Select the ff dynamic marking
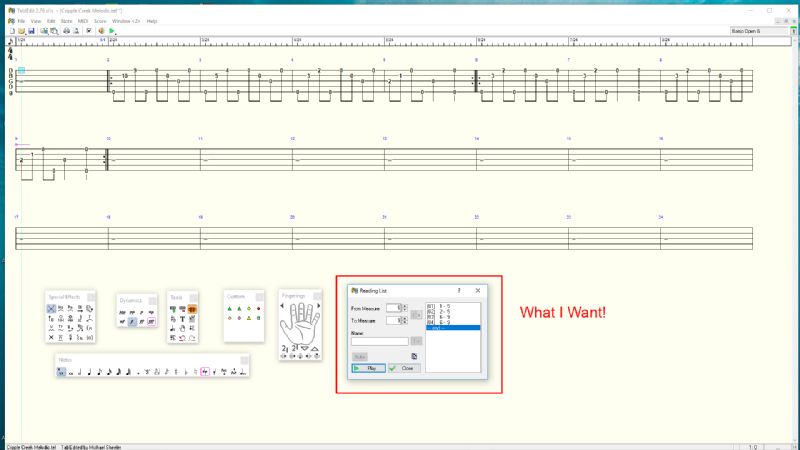 [142, 321]
